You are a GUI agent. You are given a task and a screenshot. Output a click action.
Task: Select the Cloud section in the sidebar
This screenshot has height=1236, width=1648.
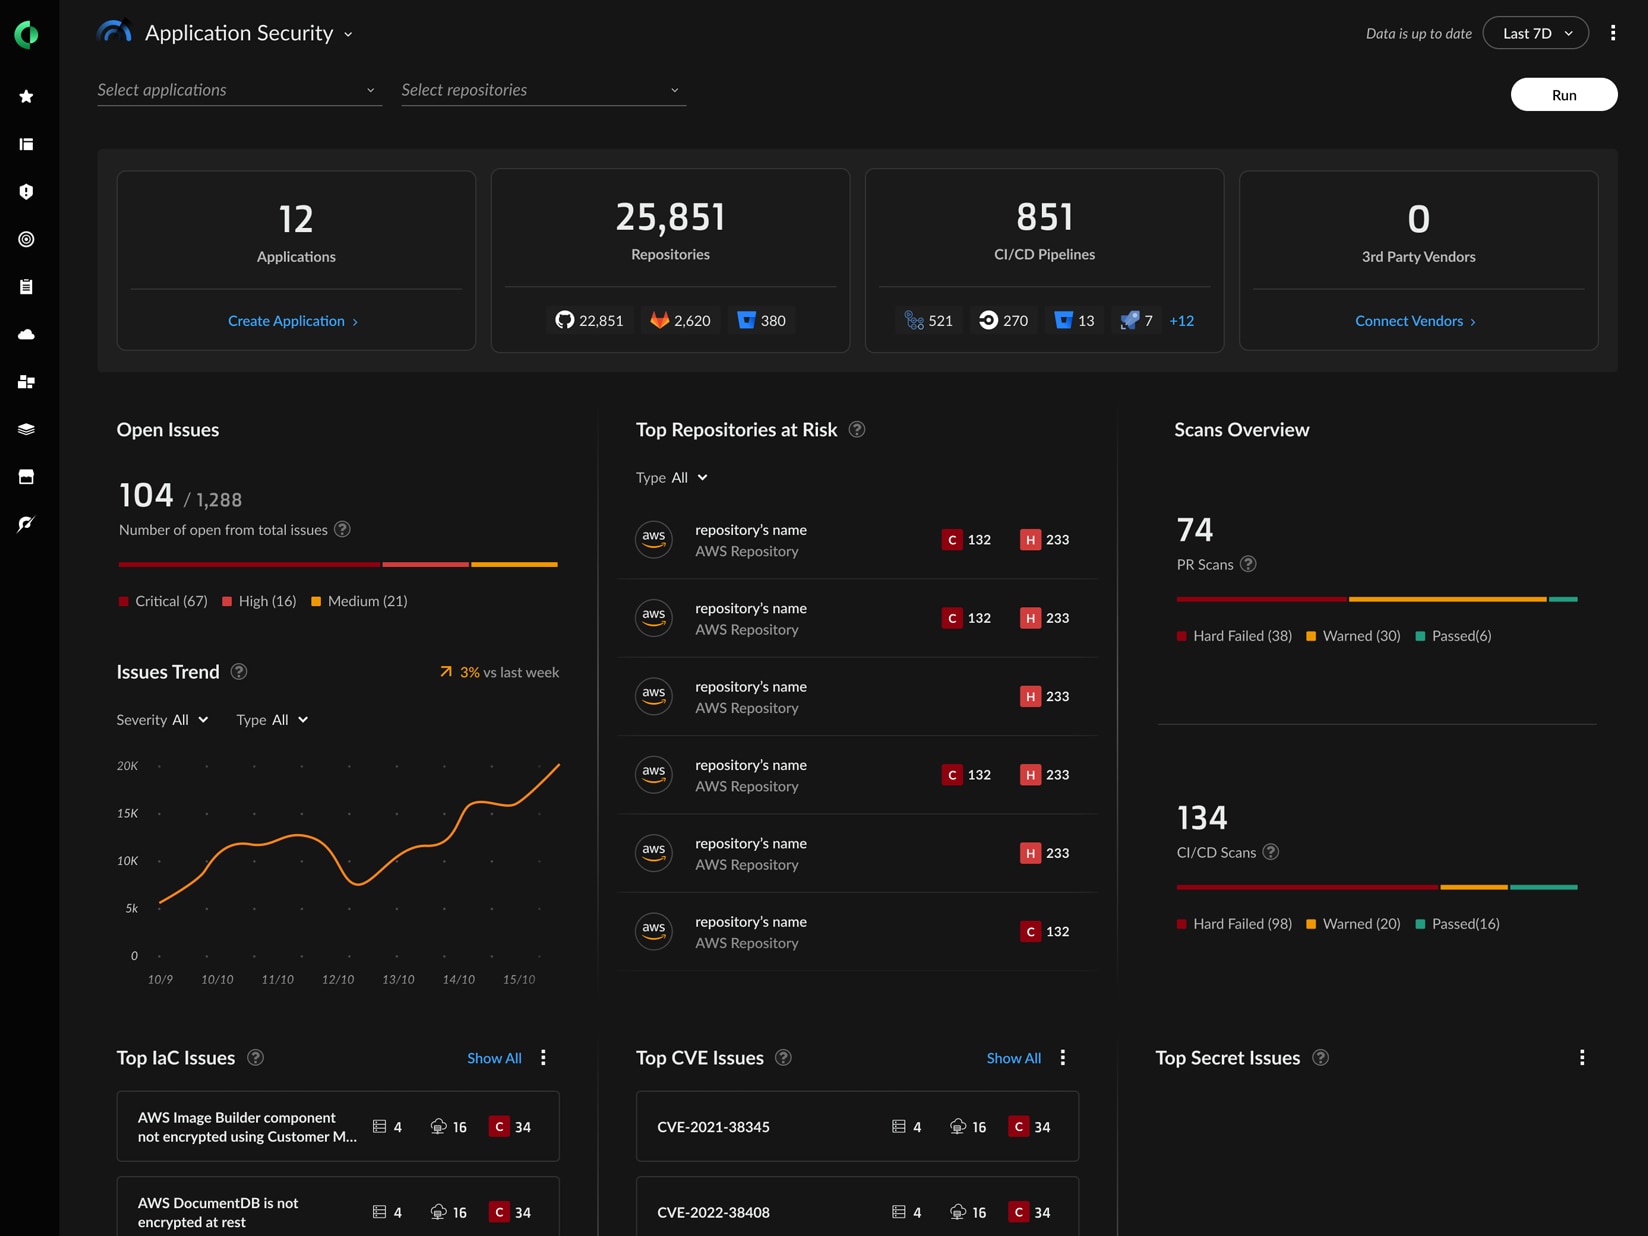point(26,334)
